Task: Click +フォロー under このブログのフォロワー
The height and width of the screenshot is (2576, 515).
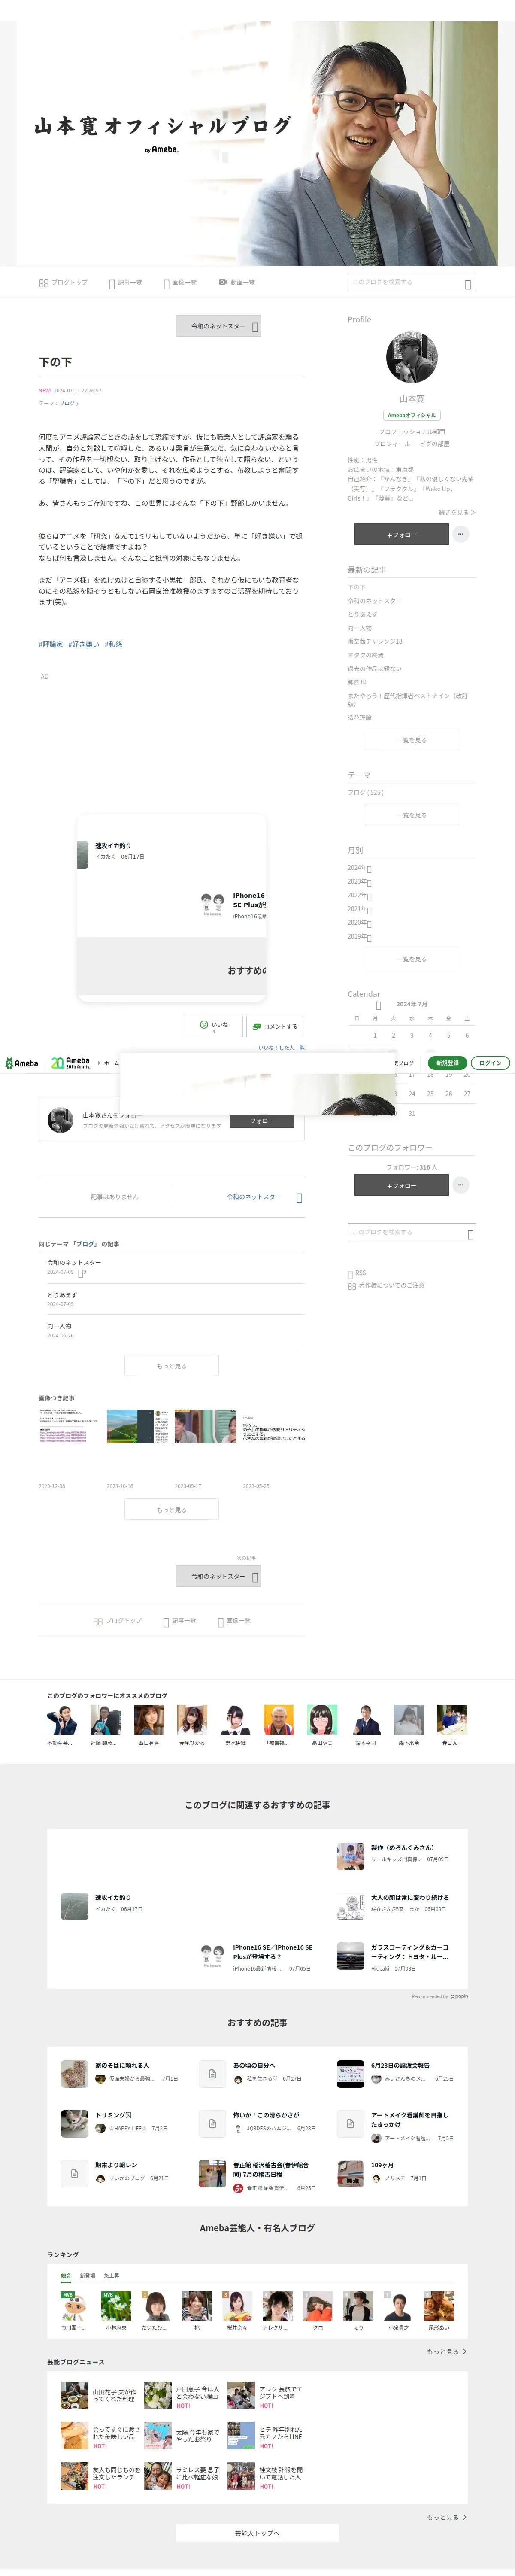Action: [x=401, y=1185]
